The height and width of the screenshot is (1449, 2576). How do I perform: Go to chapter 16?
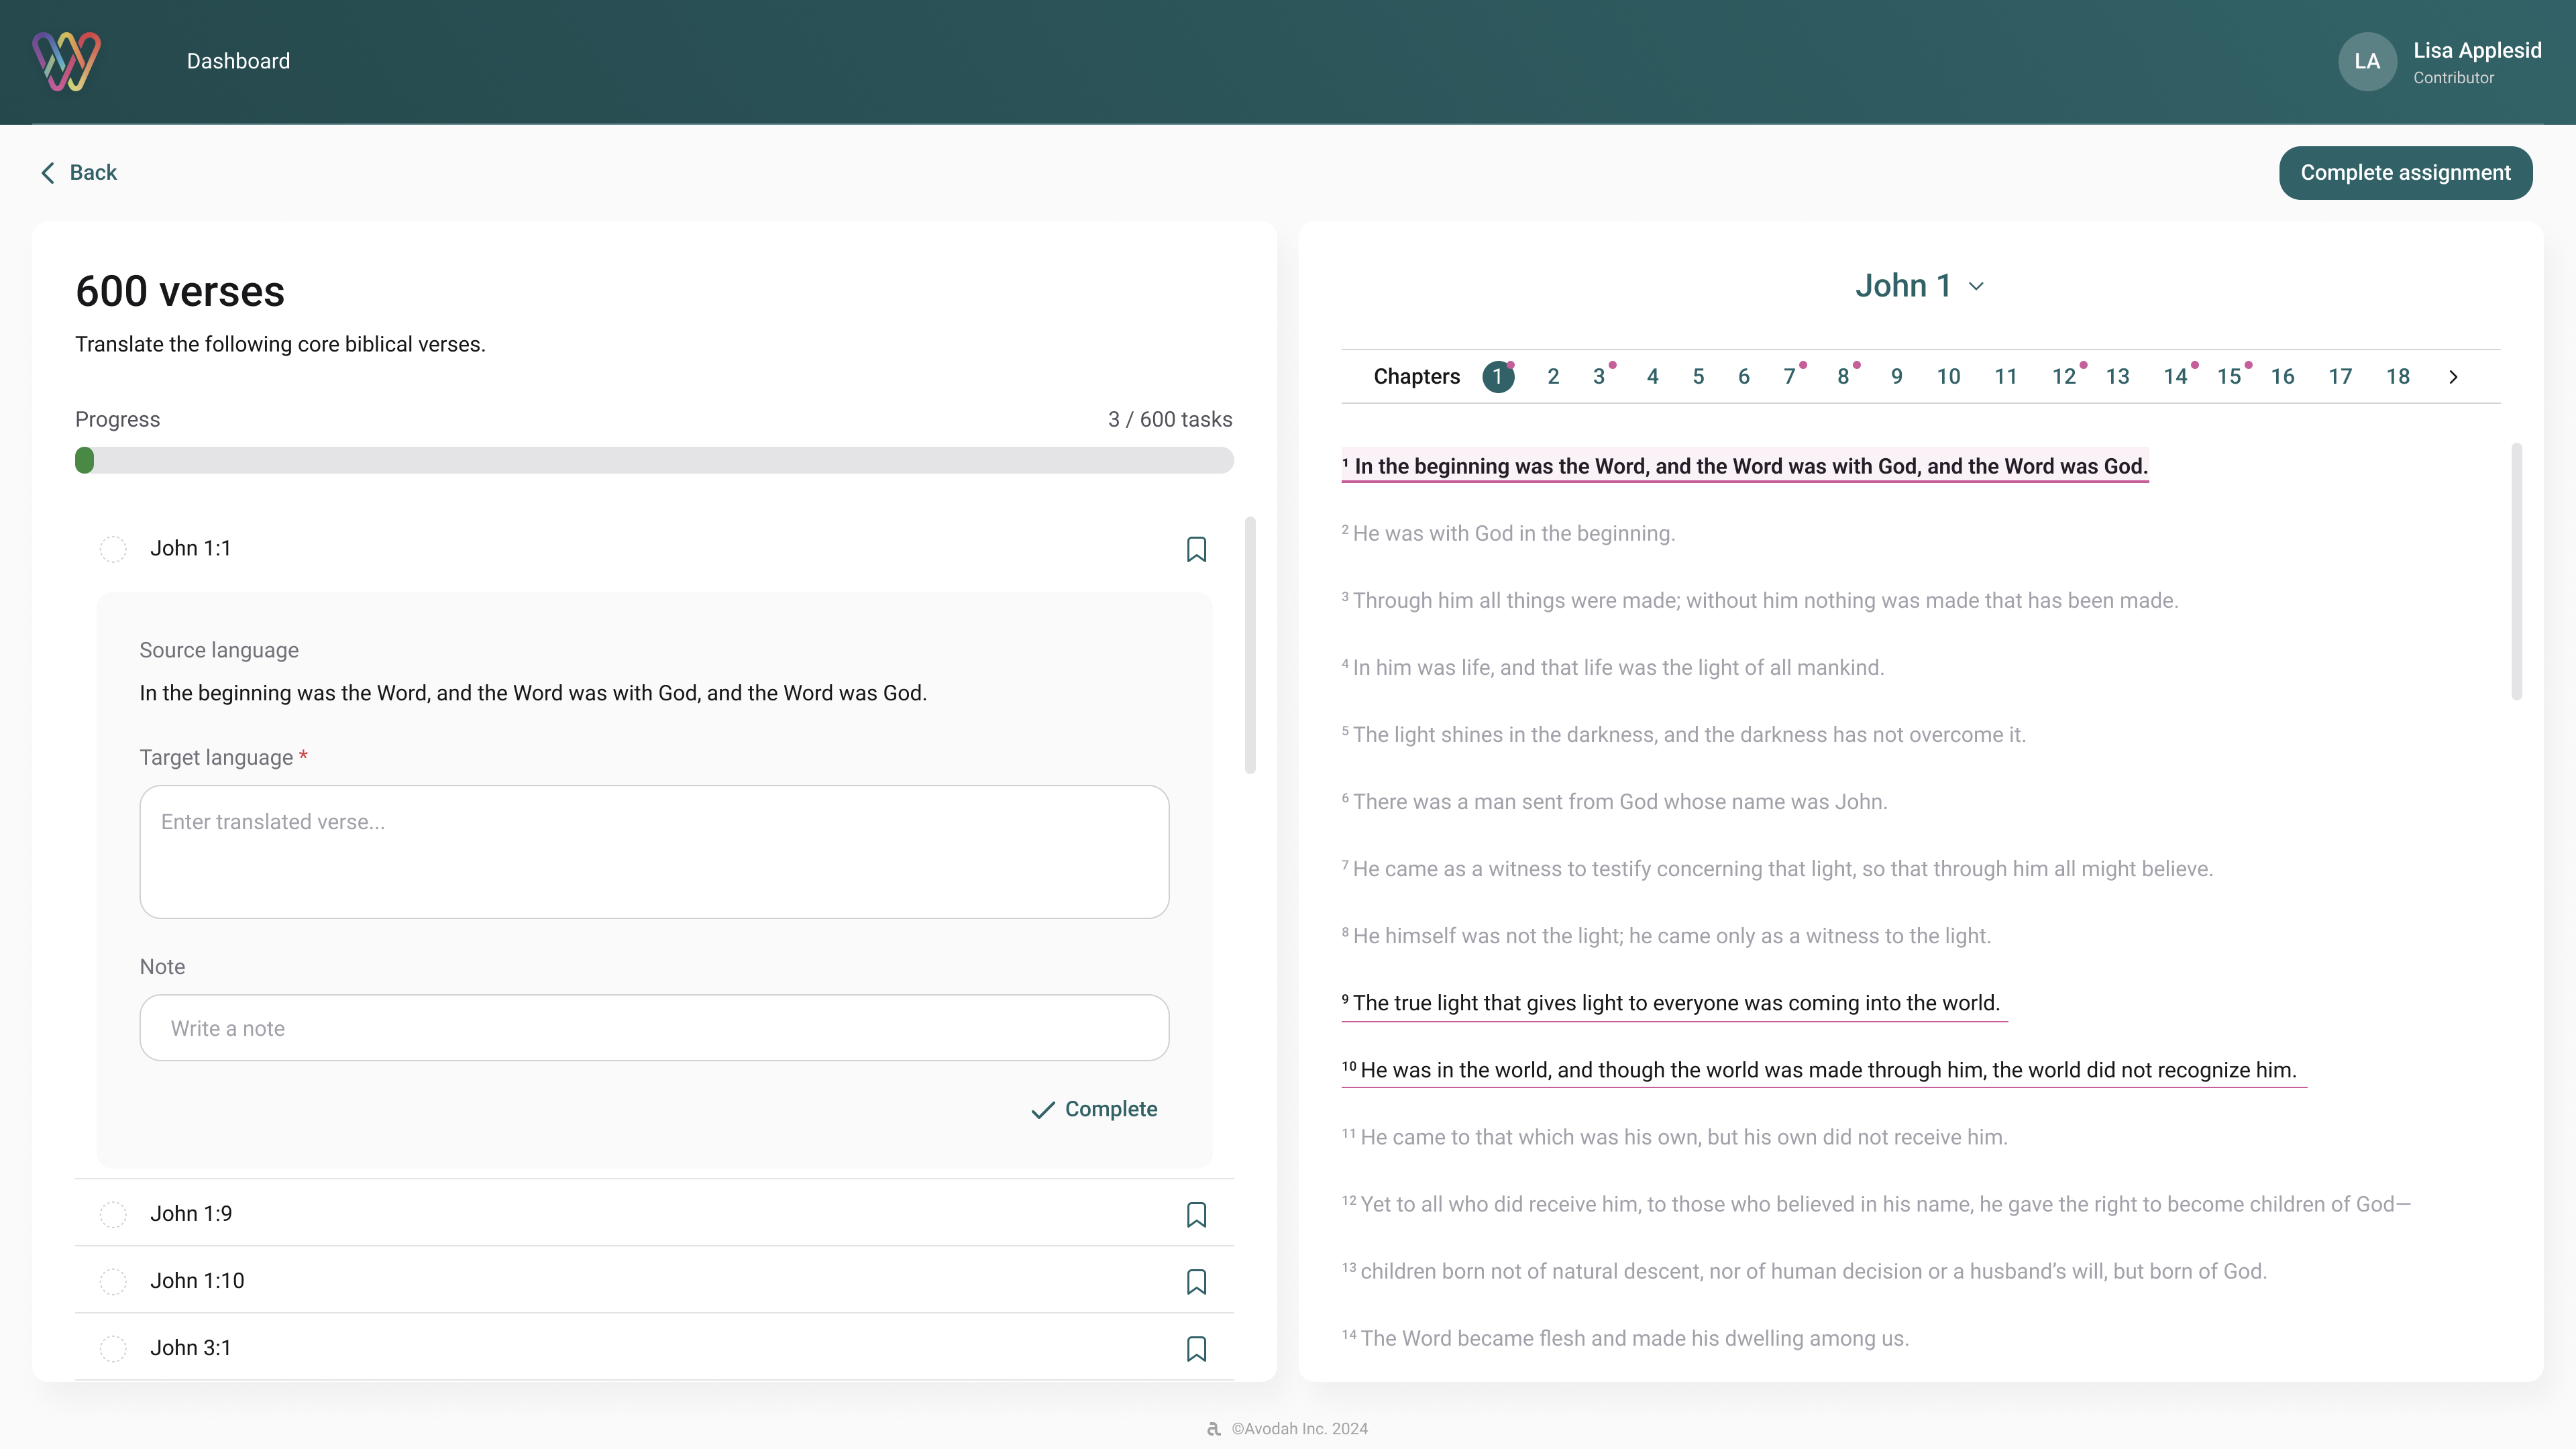[2283, 377]
